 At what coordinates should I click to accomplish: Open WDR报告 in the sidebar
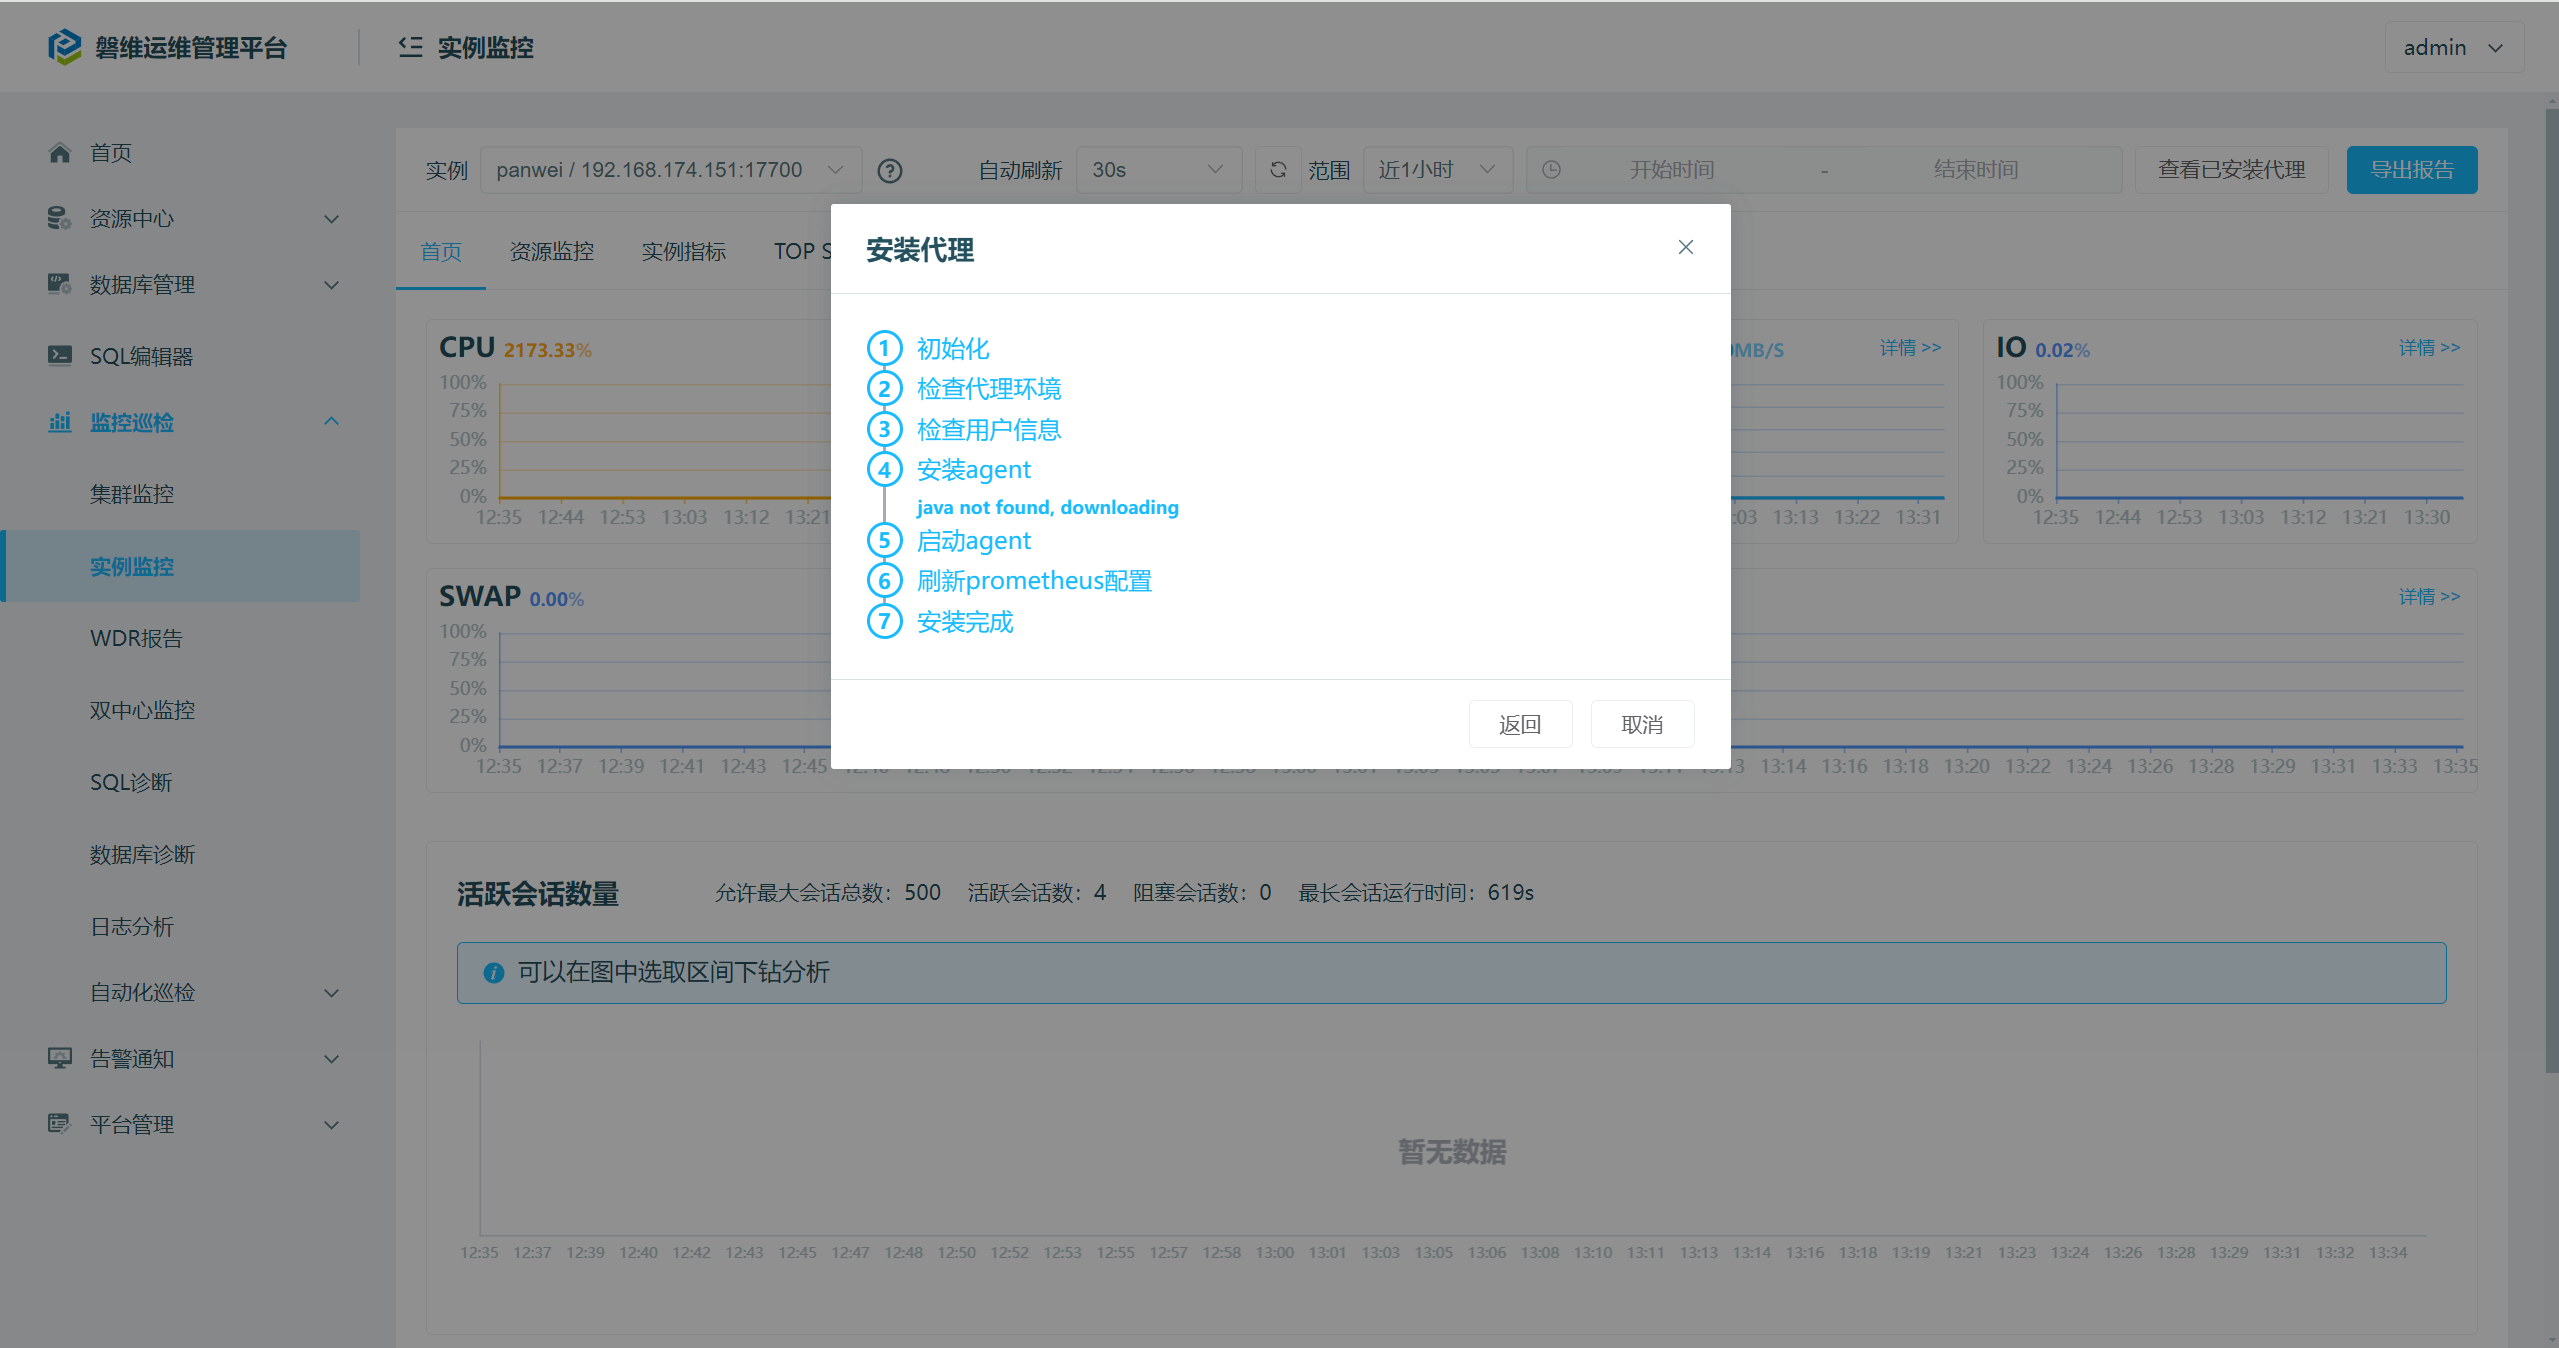click(x=136, y=638)
